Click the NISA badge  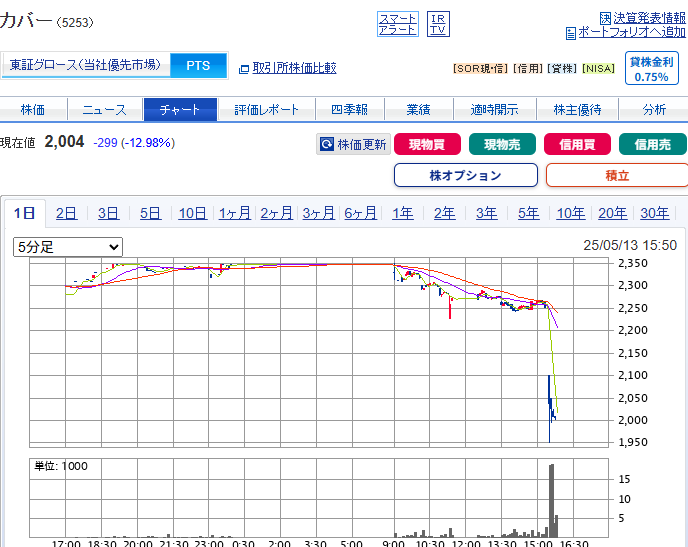click(x=598, y=69)
